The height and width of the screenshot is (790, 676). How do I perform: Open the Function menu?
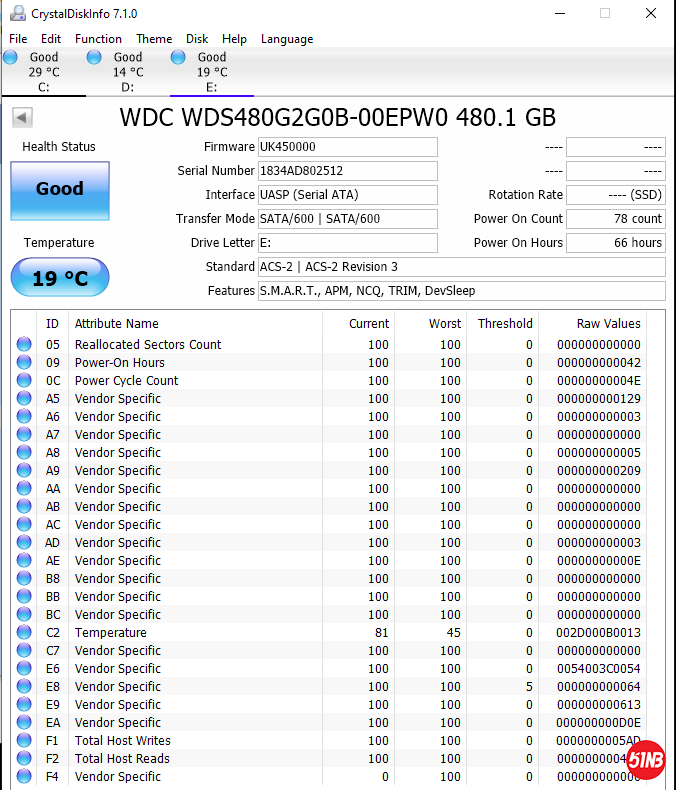pos(98,39)
